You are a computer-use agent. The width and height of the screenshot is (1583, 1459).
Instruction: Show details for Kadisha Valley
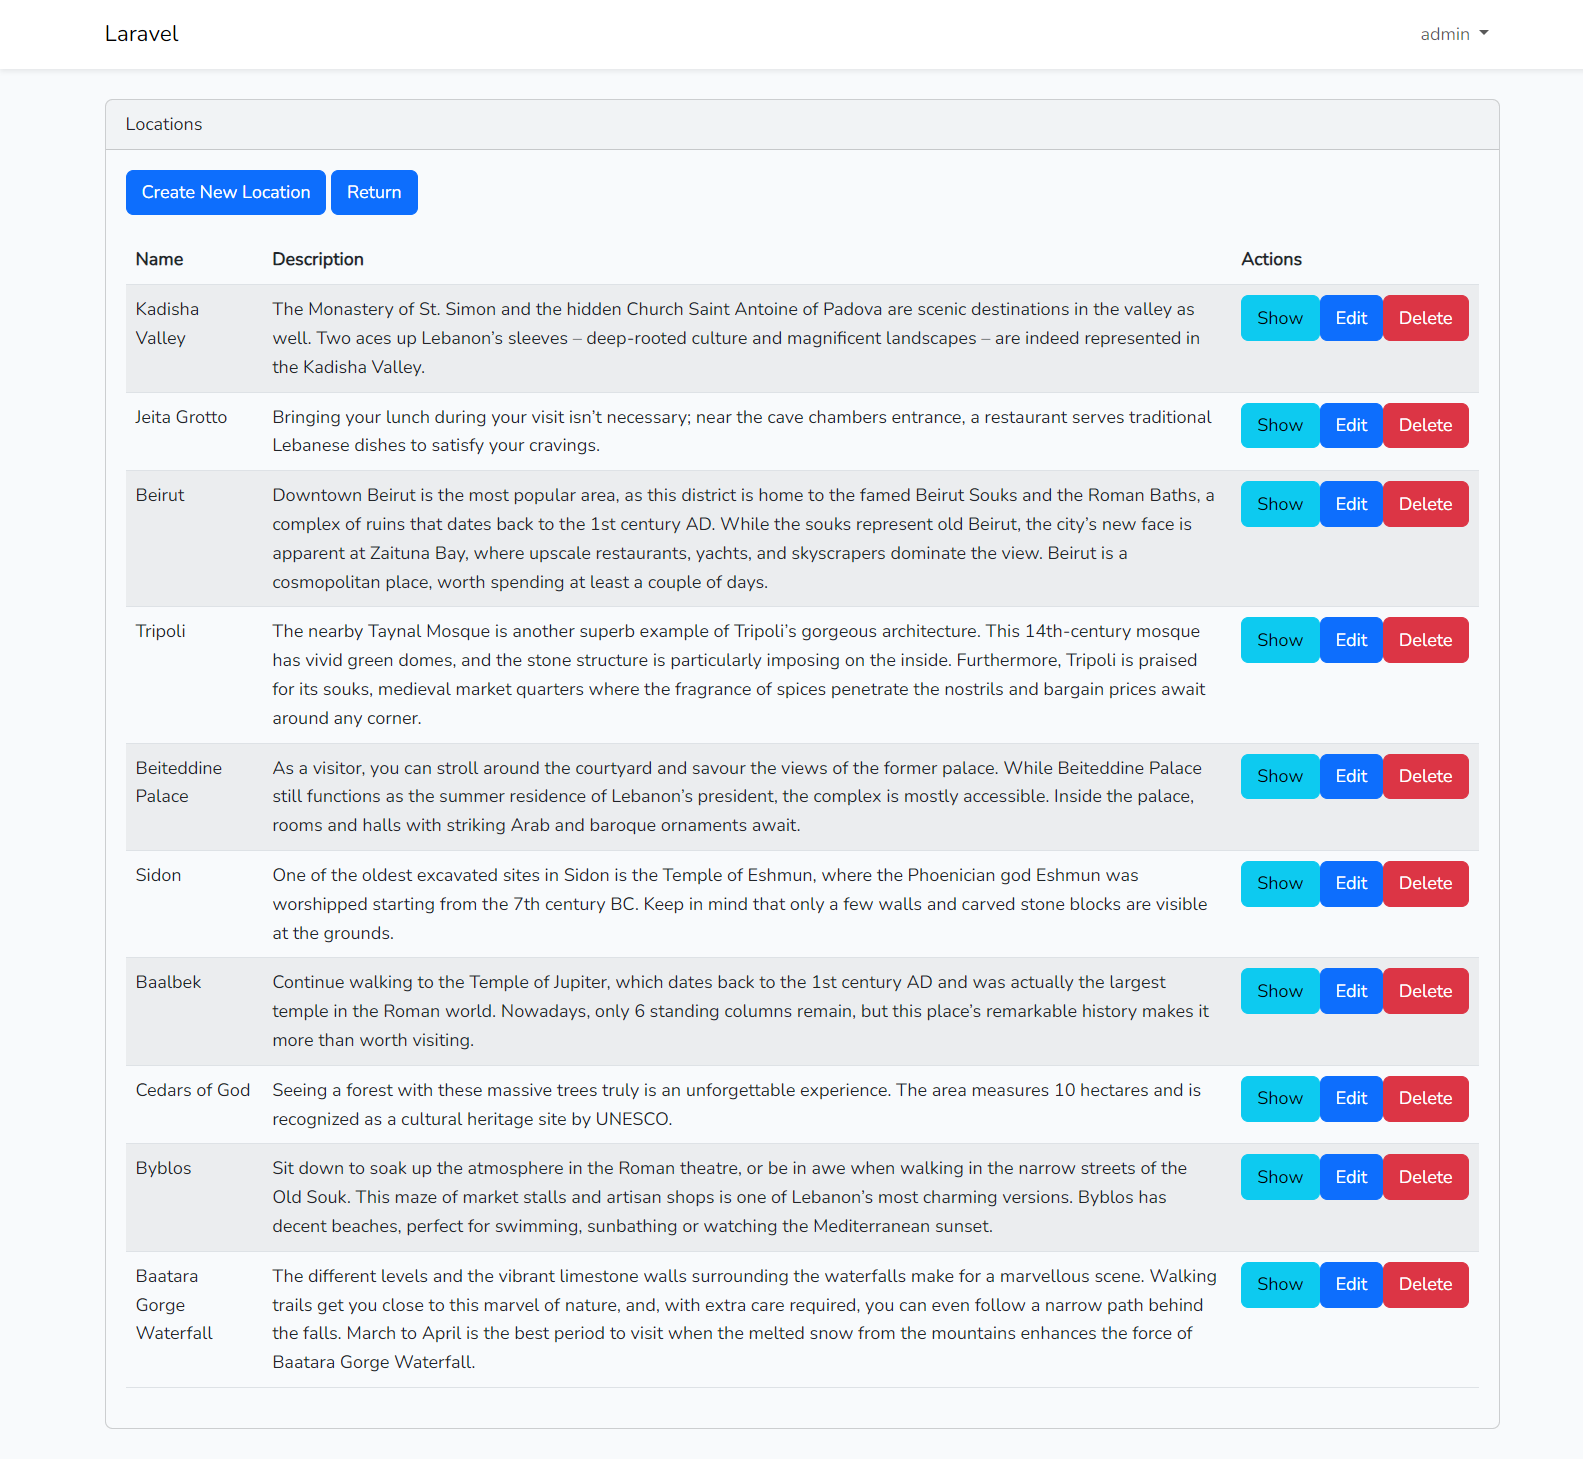[x=1279, y=317]
